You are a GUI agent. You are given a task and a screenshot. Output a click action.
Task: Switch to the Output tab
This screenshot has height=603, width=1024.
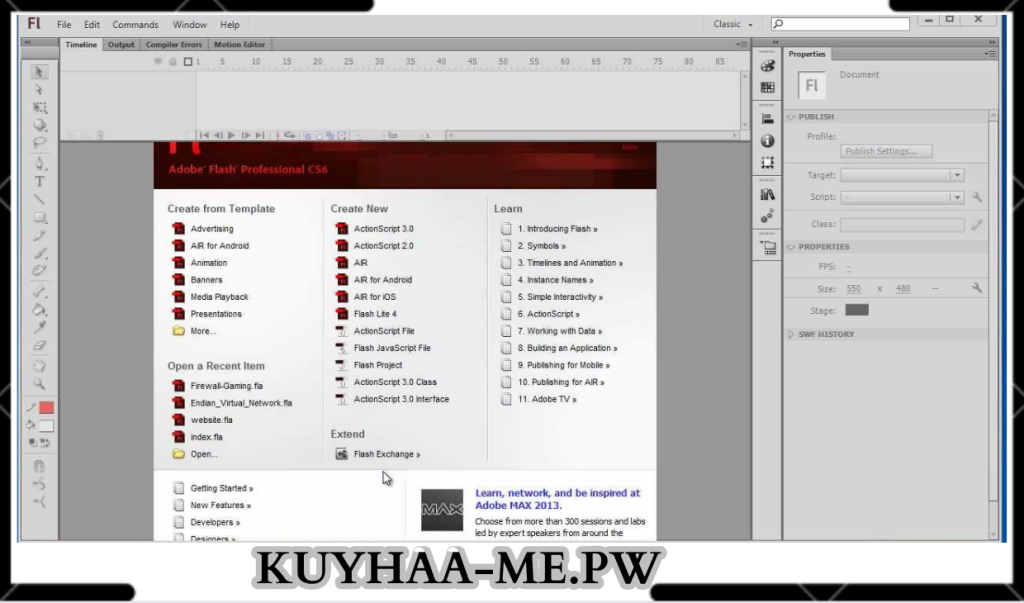tap(121, 44)
